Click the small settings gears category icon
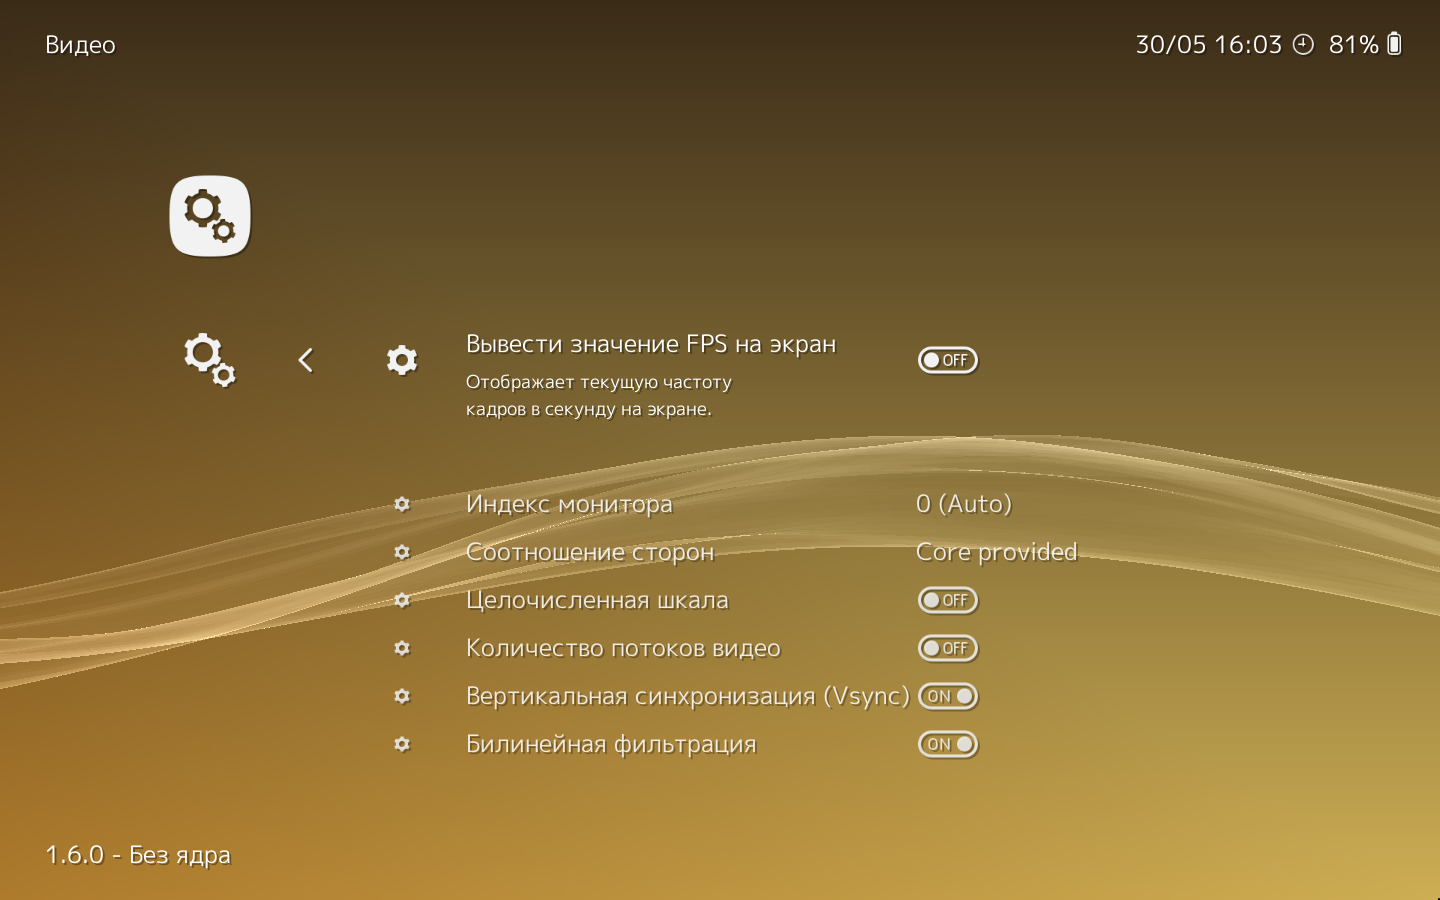Viewport: 1440px width, 900px height. (x=209, y=359)
